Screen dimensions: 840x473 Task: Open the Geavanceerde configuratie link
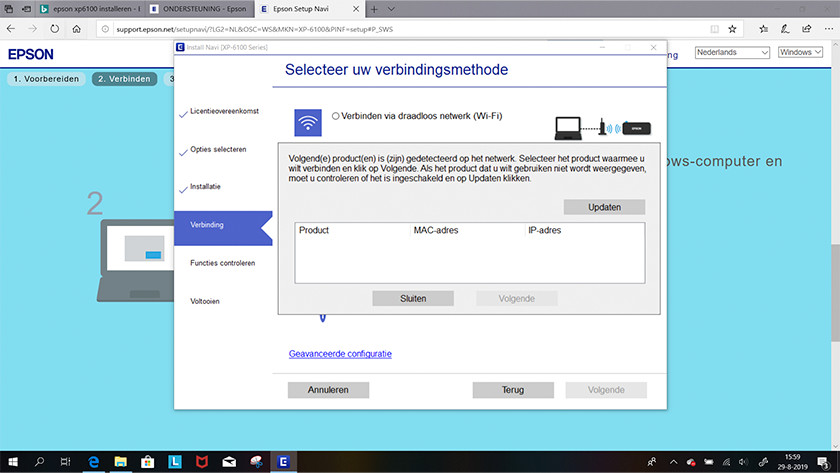click(x=340, y=354)
